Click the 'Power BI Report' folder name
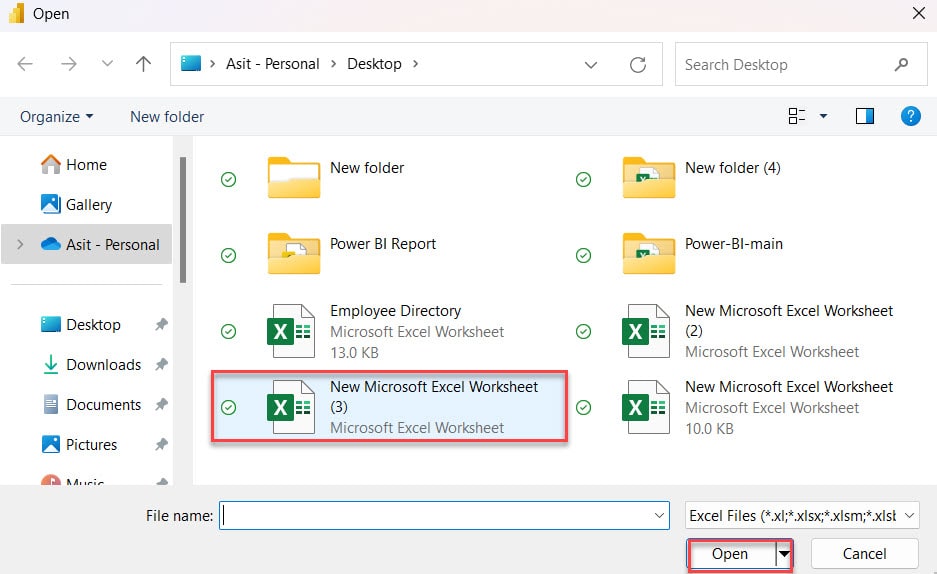The width and height of the screenshot is (937, 574). click(383, 244)
